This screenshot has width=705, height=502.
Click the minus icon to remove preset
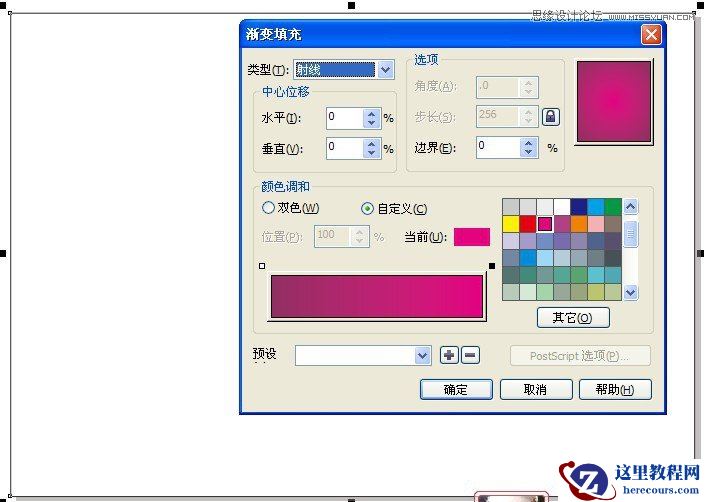(470, 355)
